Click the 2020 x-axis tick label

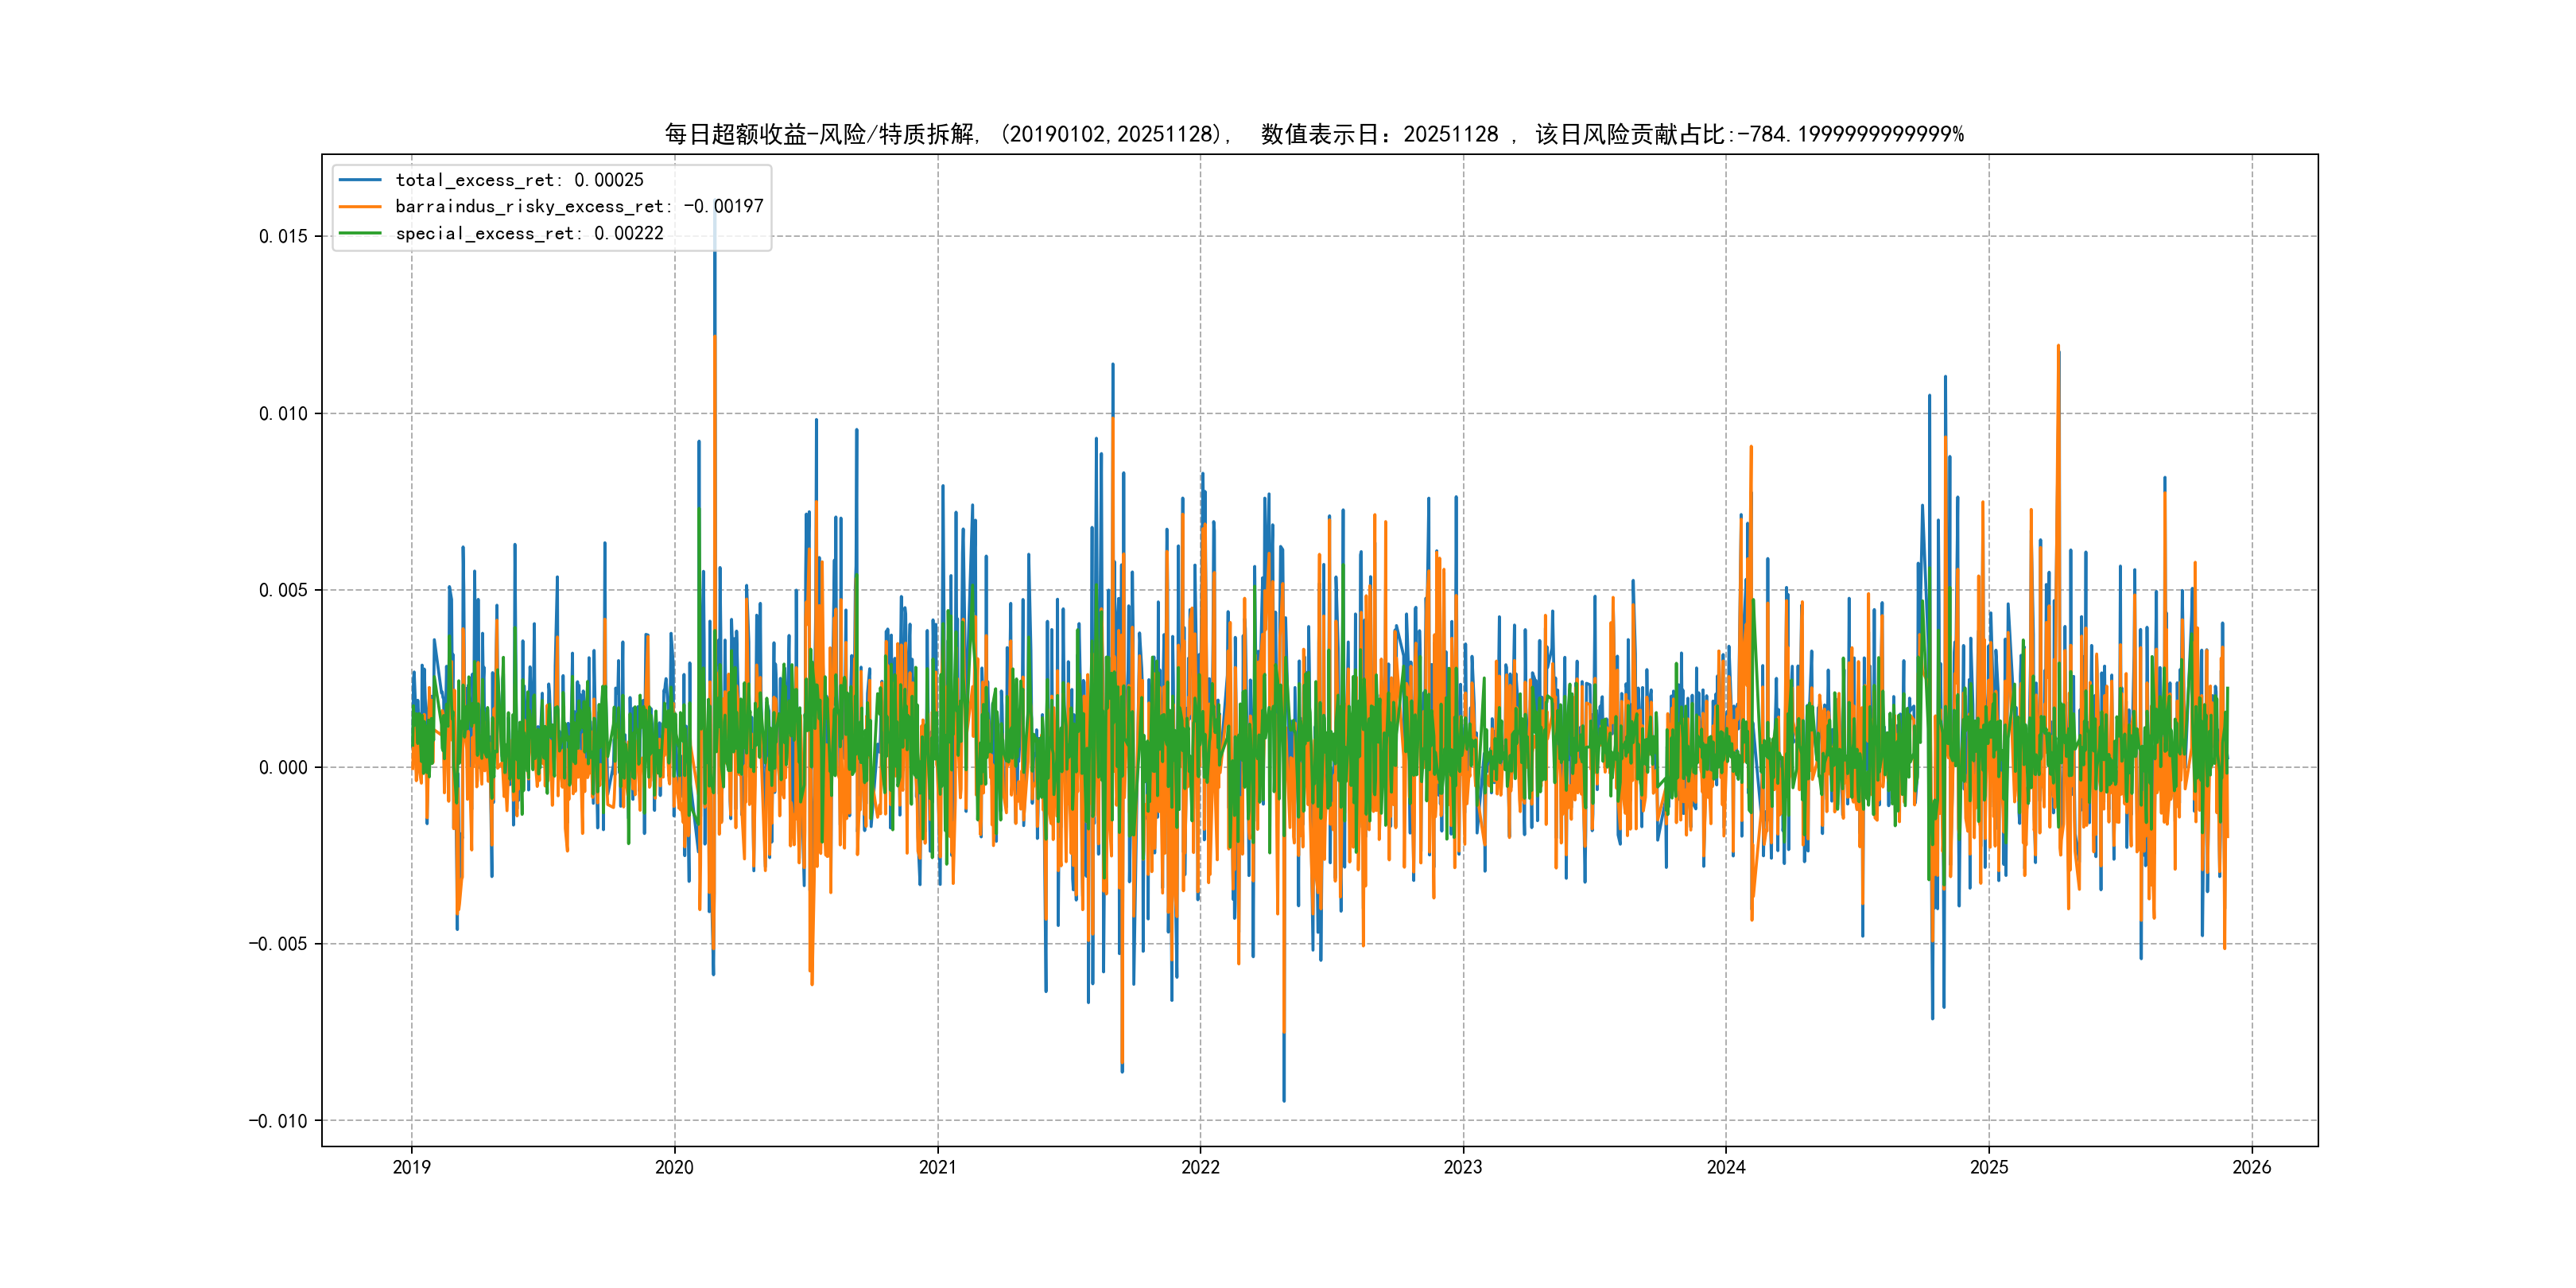[x=674, y=1167]
